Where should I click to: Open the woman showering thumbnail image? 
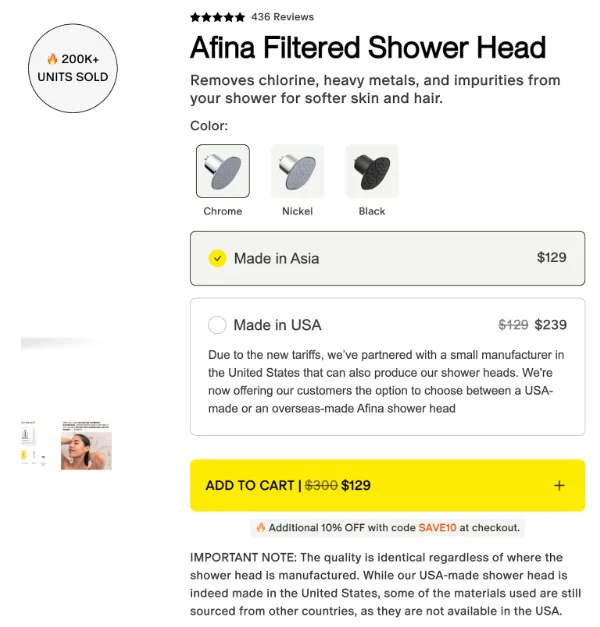pyautogui.click(x=86, y=445)
